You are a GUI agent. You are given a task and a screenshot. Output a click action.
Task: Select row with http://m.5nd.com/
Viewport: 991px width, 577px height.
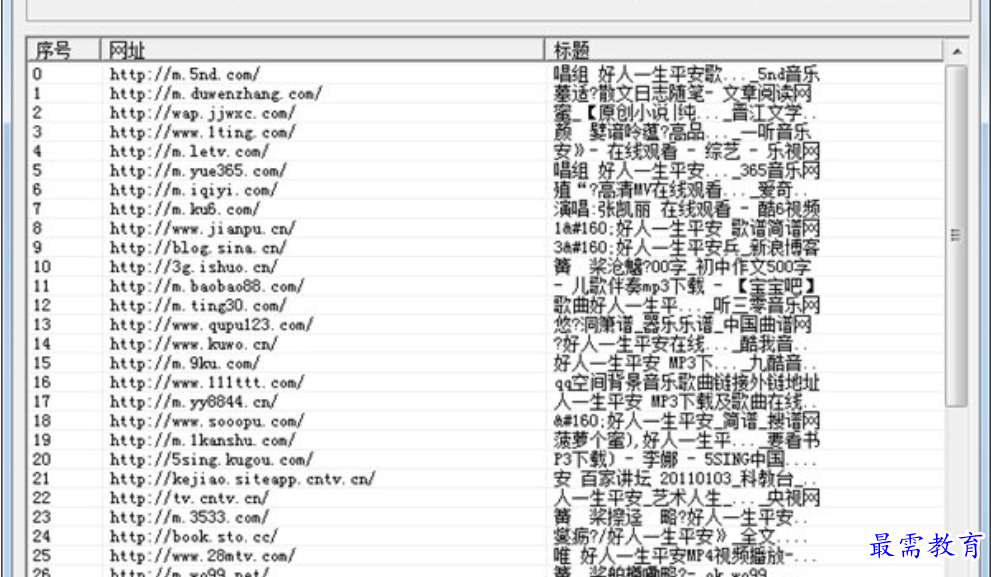(x=485, y=74)
